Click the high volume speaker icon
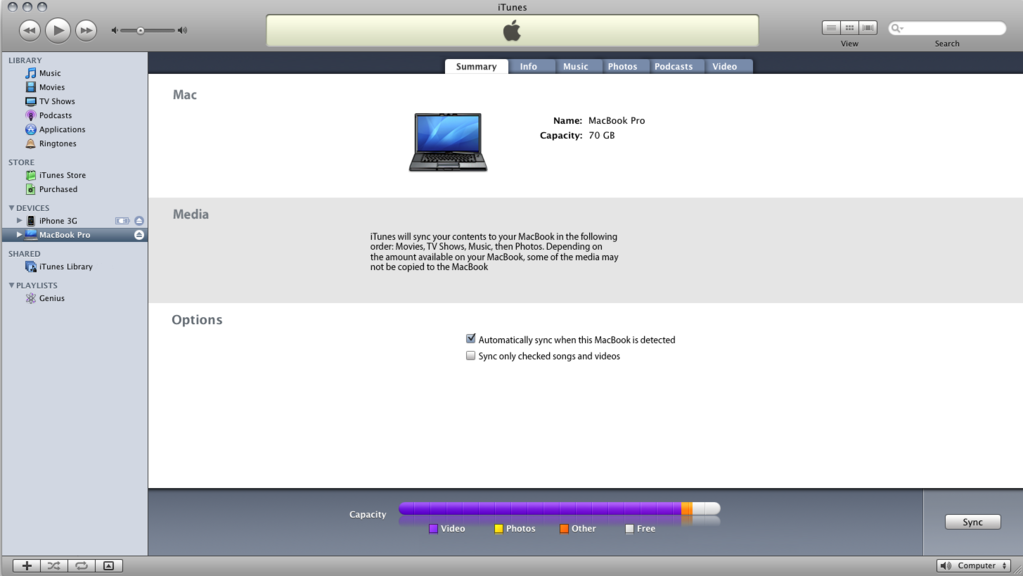1023x576 pixels. tap(183, 31)
